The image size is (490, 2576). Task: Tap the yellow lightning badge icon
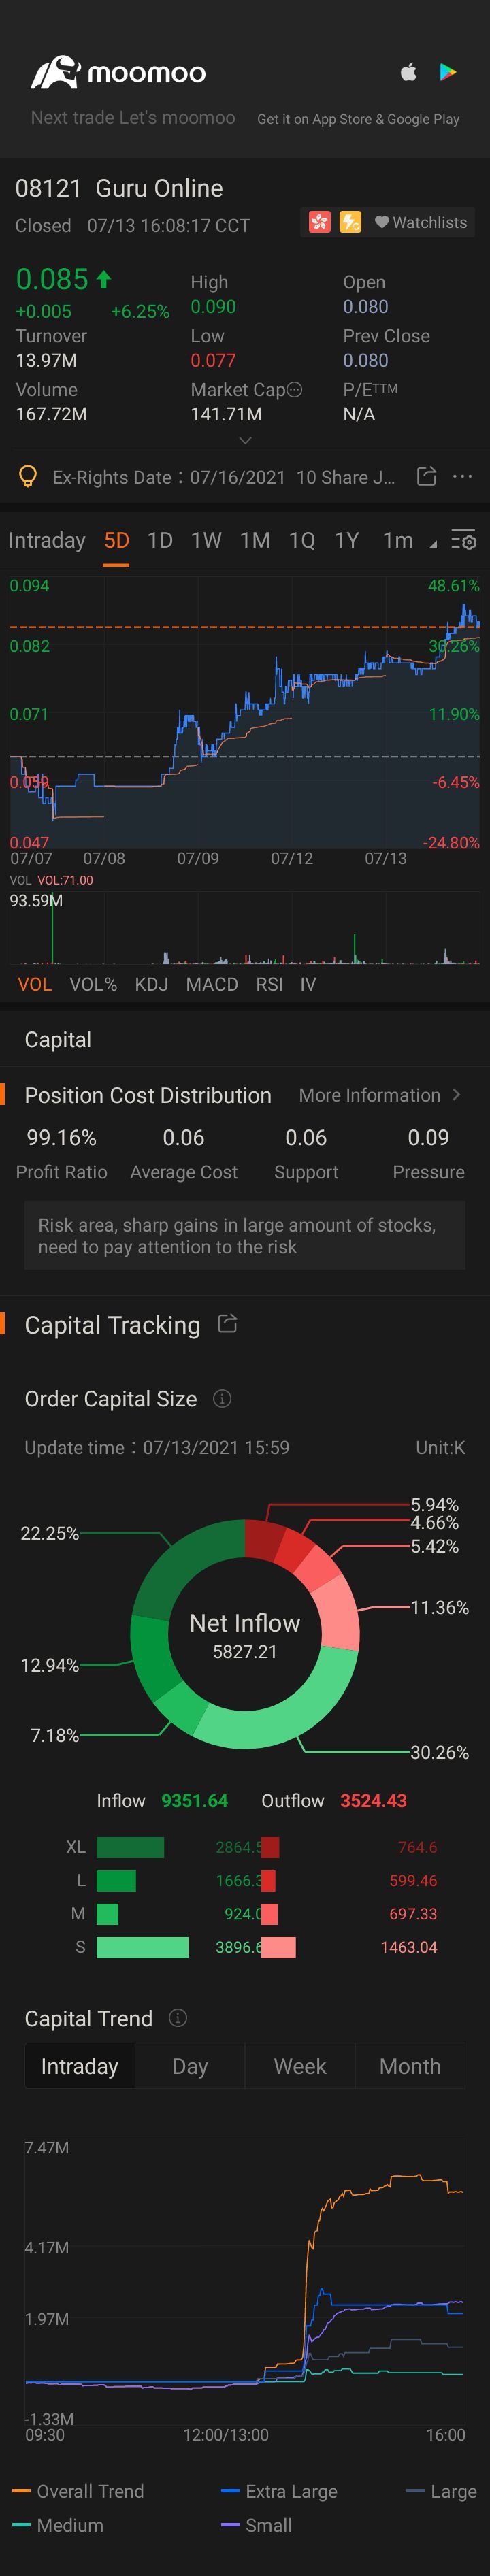350,222
